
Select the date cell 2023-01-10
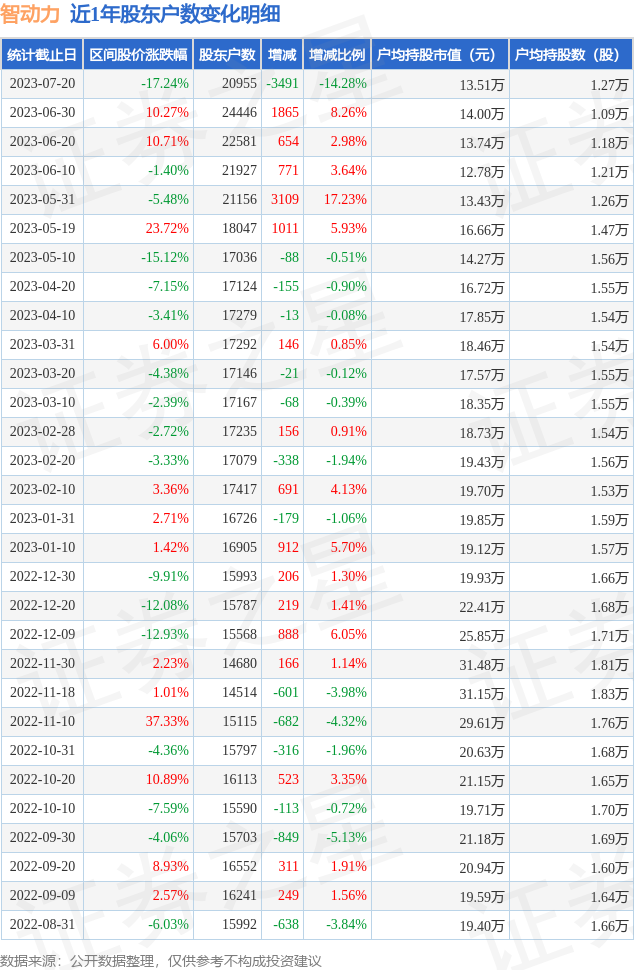pyautogui.click(x=42, y=547)
